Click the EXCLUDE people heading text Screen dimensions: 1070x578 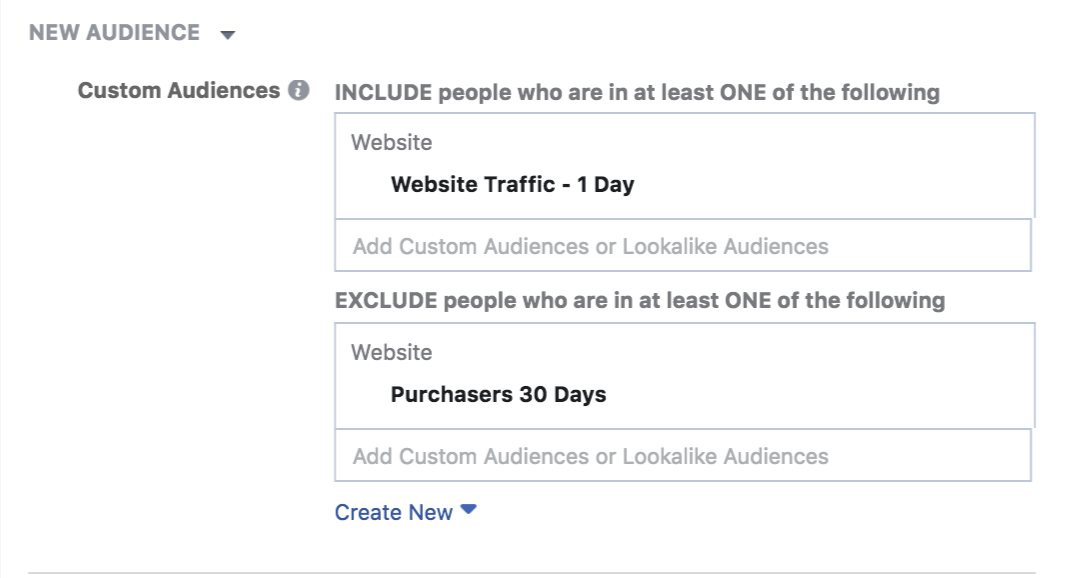tap(640, 300)
